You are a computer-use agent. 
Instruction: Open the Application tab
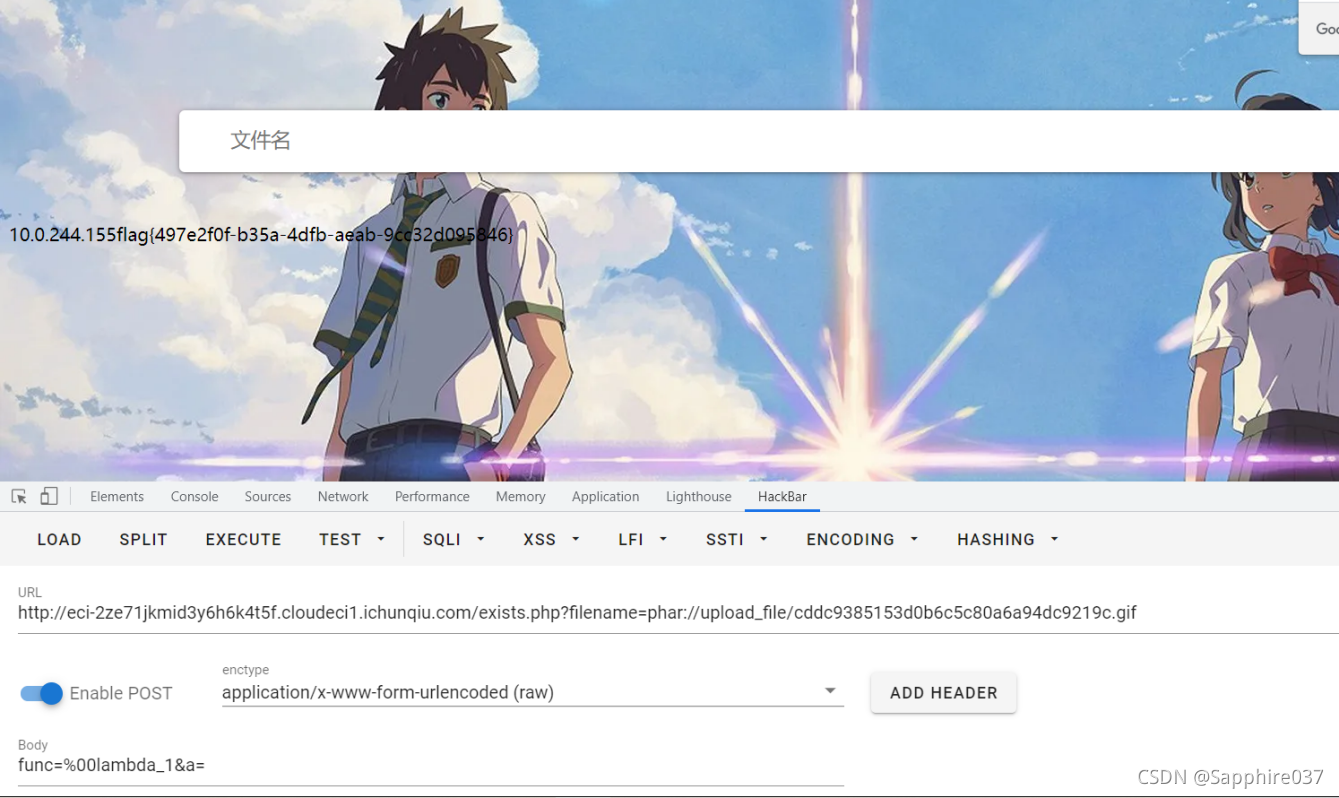(605, 497)
